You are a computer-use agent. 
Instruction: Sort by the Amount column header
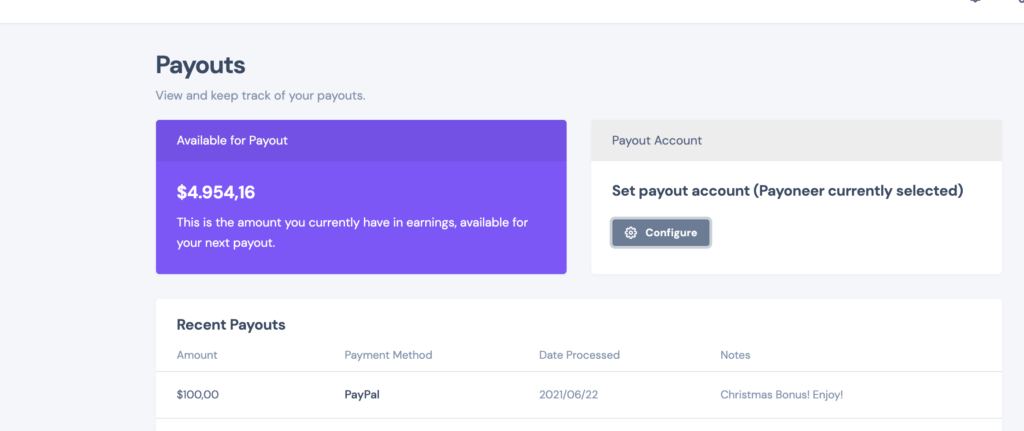tap(197, 355)
